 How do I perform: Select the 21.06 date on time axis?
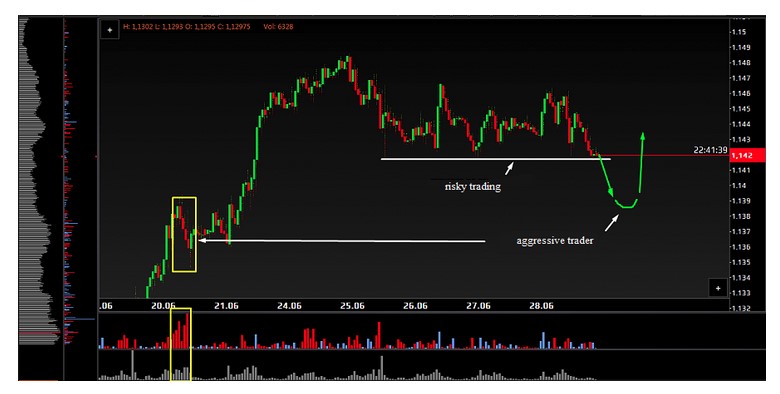point(226,306)
